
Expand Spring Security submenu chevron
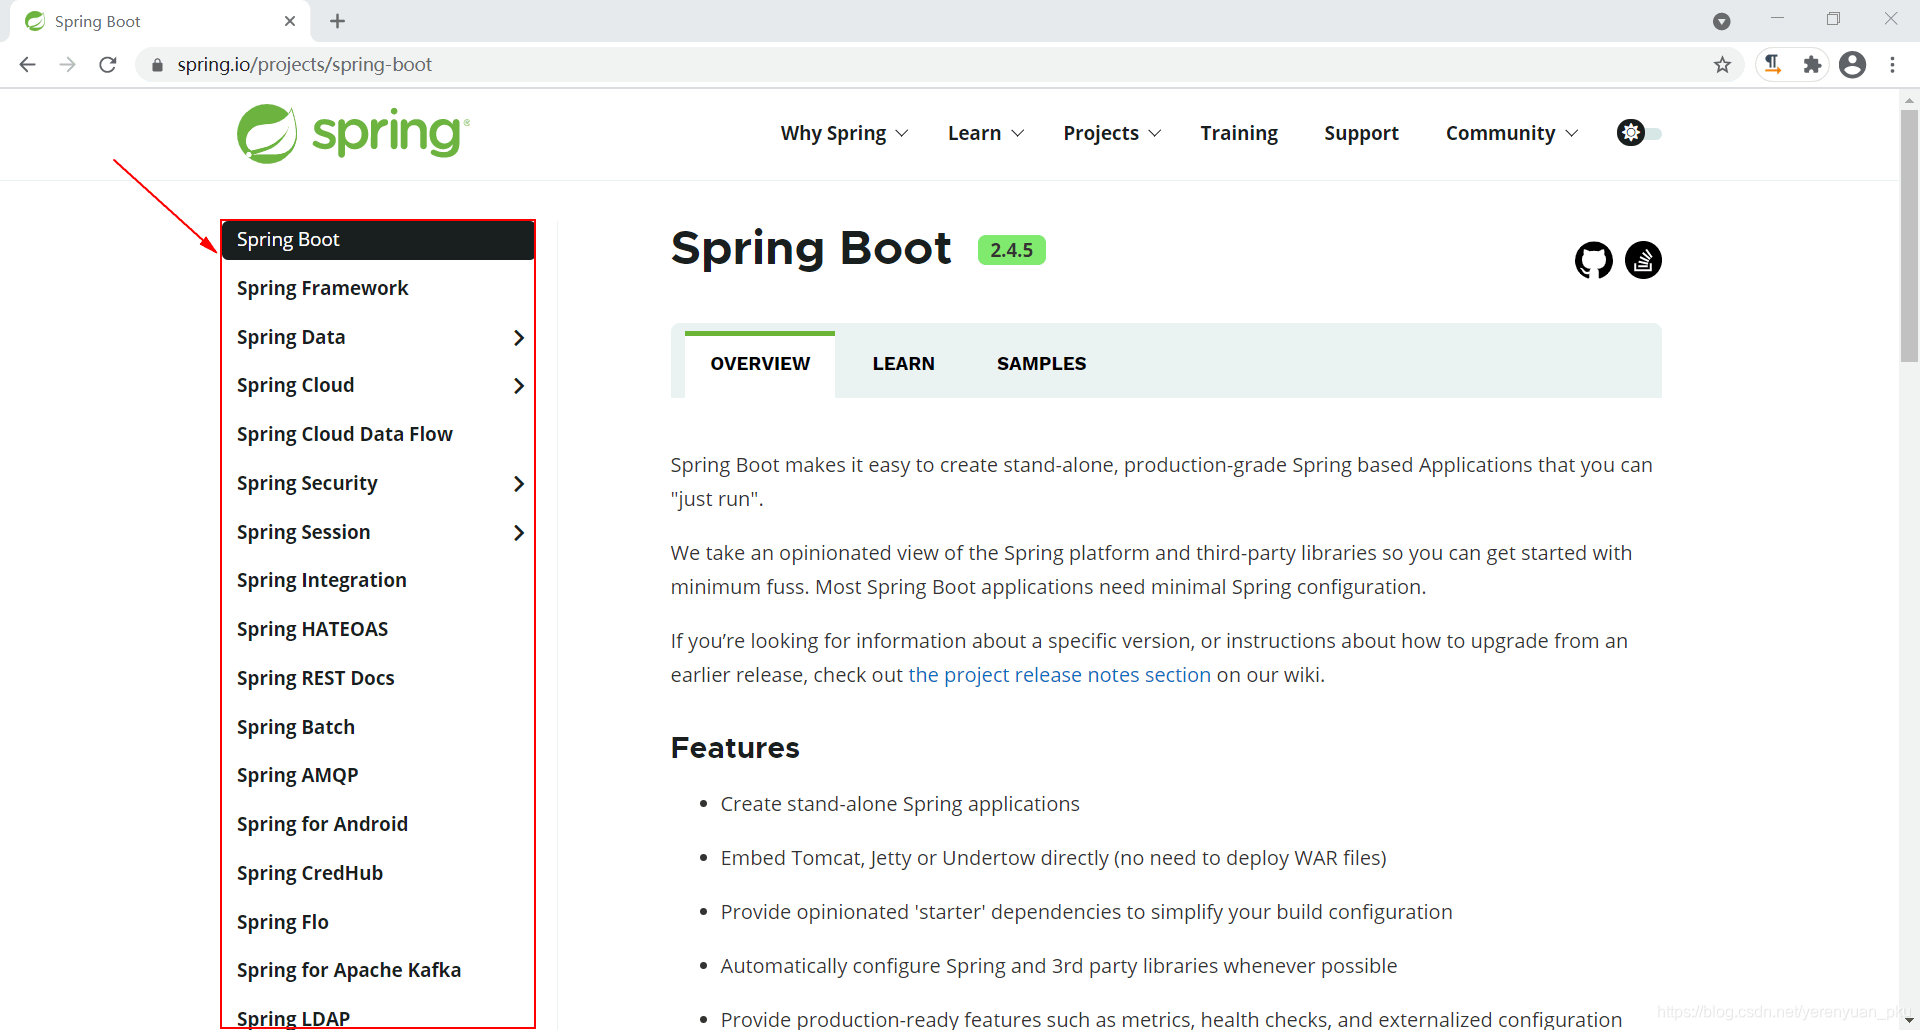pyautogui.click(x=518, y=484)
